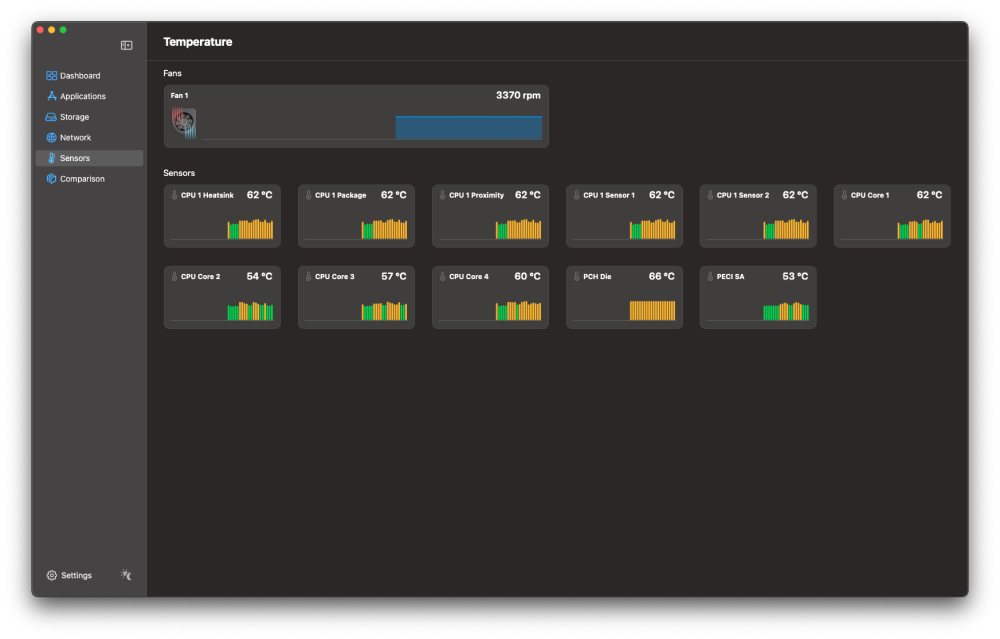Viewport: 1000px width, 639px height.
Task: Click the CPU Core 1 thermometer icon
Action: coord(844,195)
